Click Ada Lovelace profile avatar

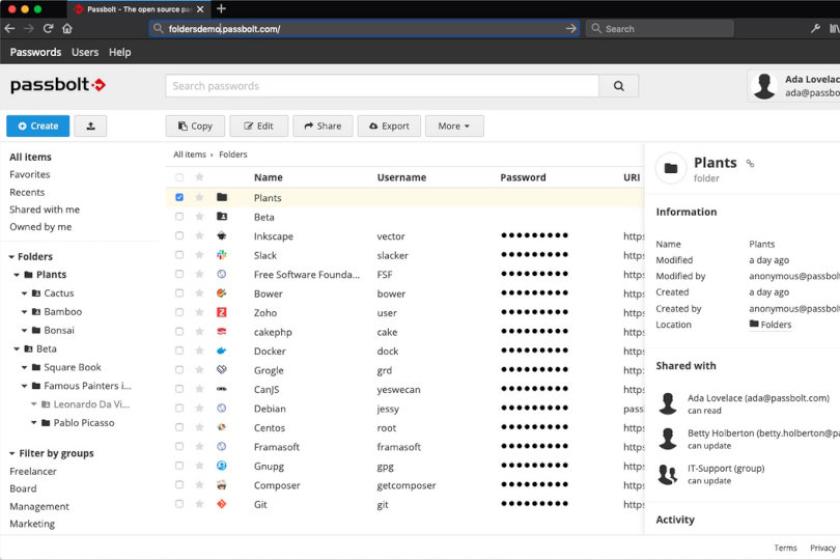click(x=764, y=86)
